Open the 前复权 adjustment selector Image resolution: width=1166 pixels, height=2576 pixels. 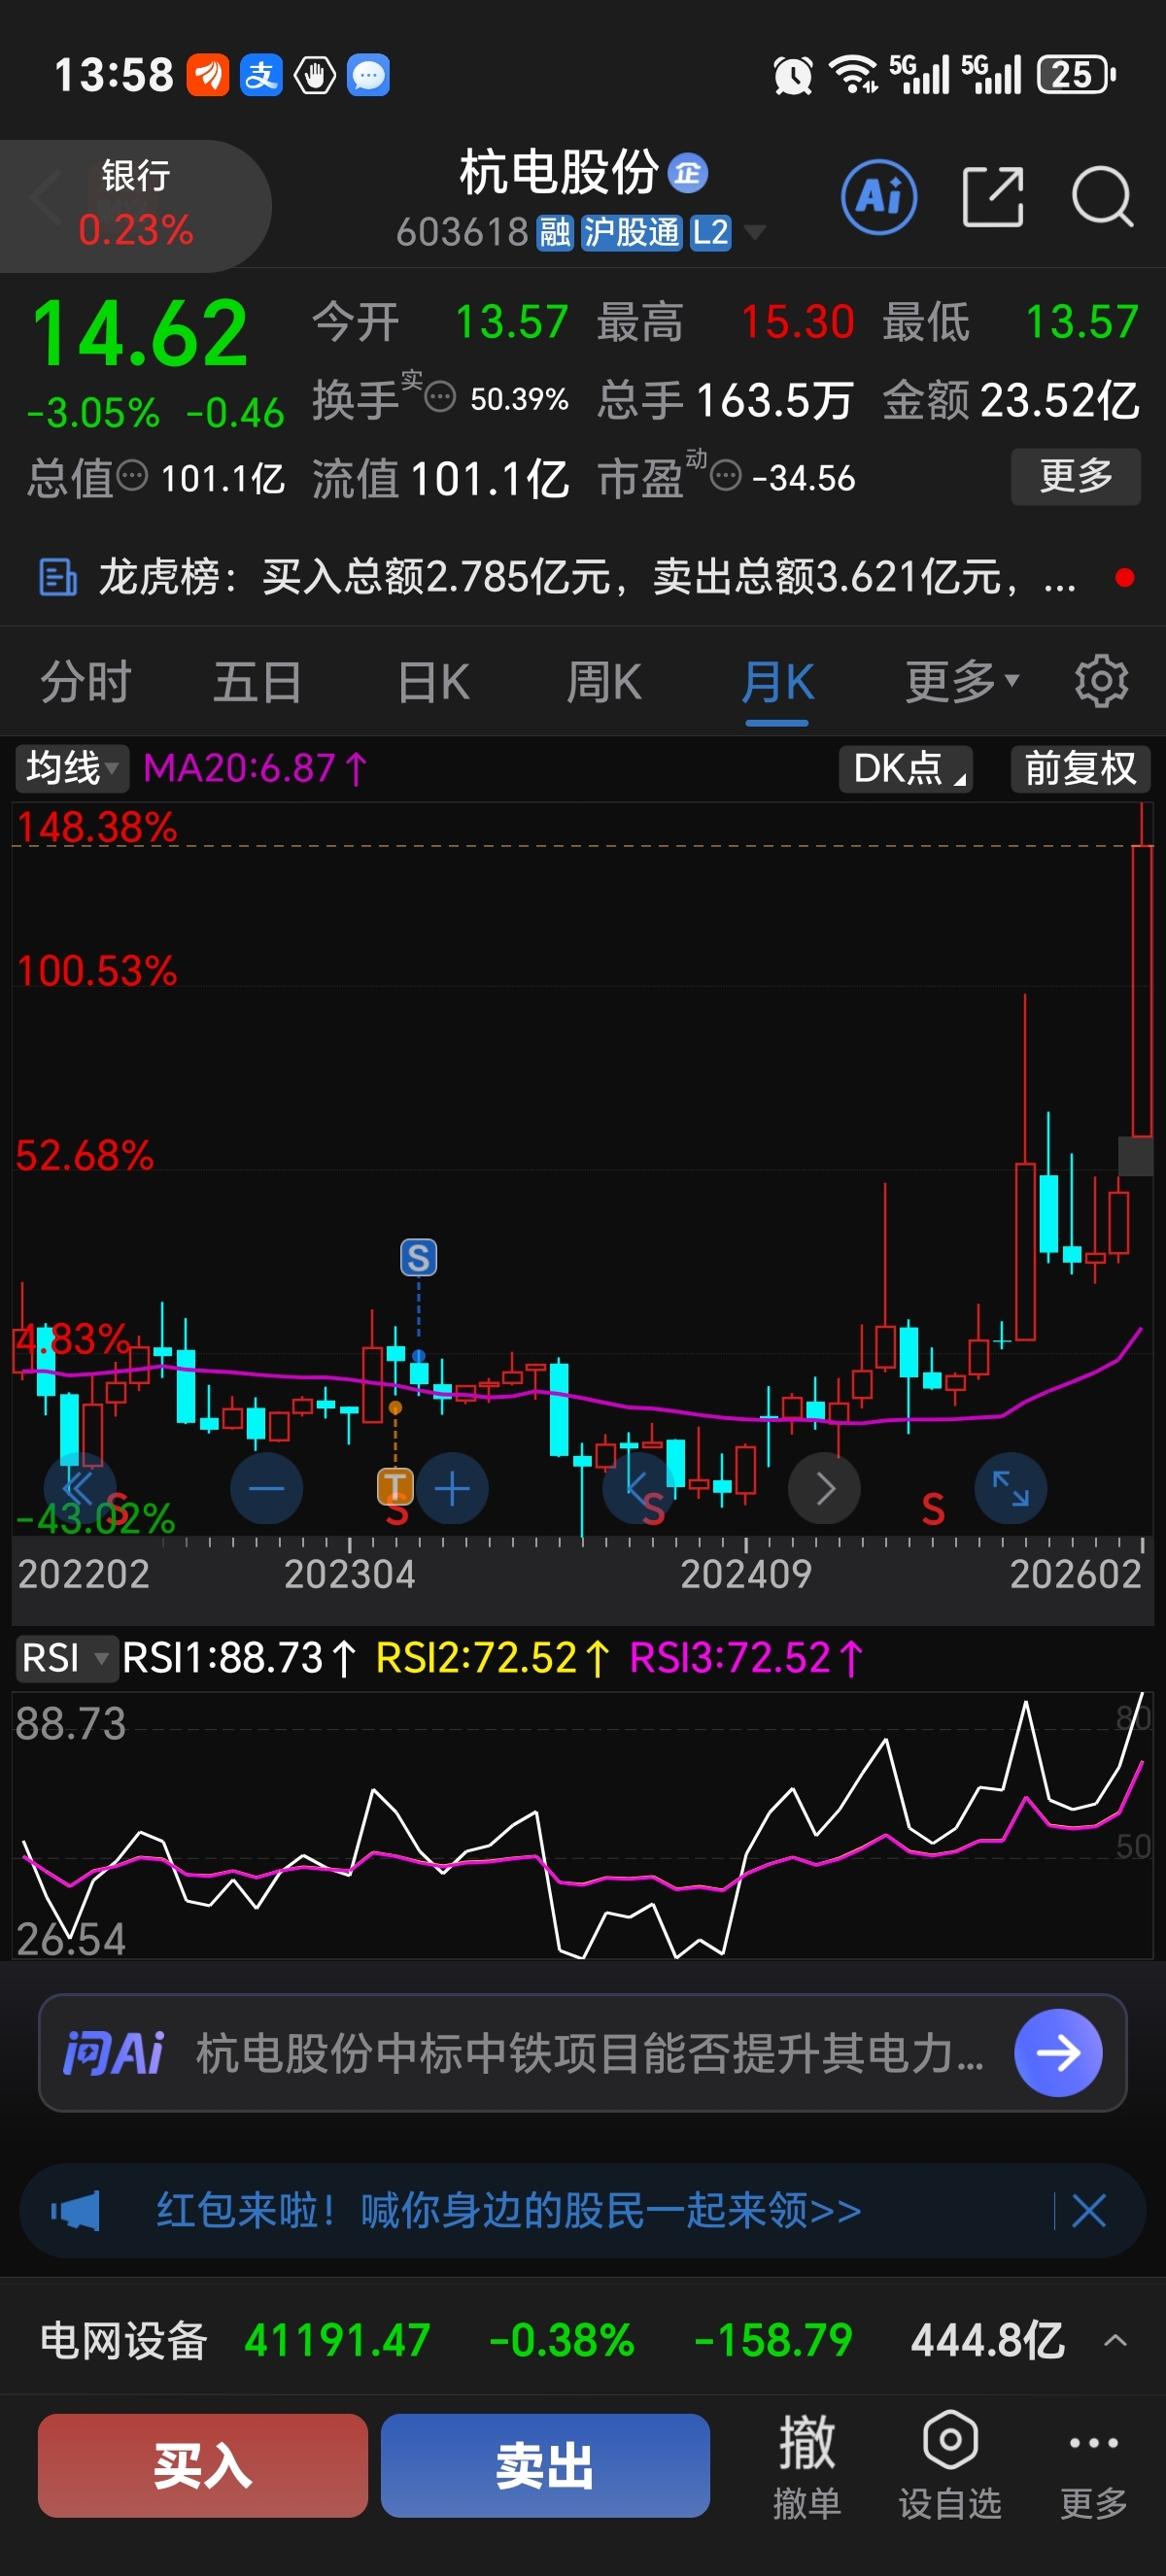pos(1080,769)
